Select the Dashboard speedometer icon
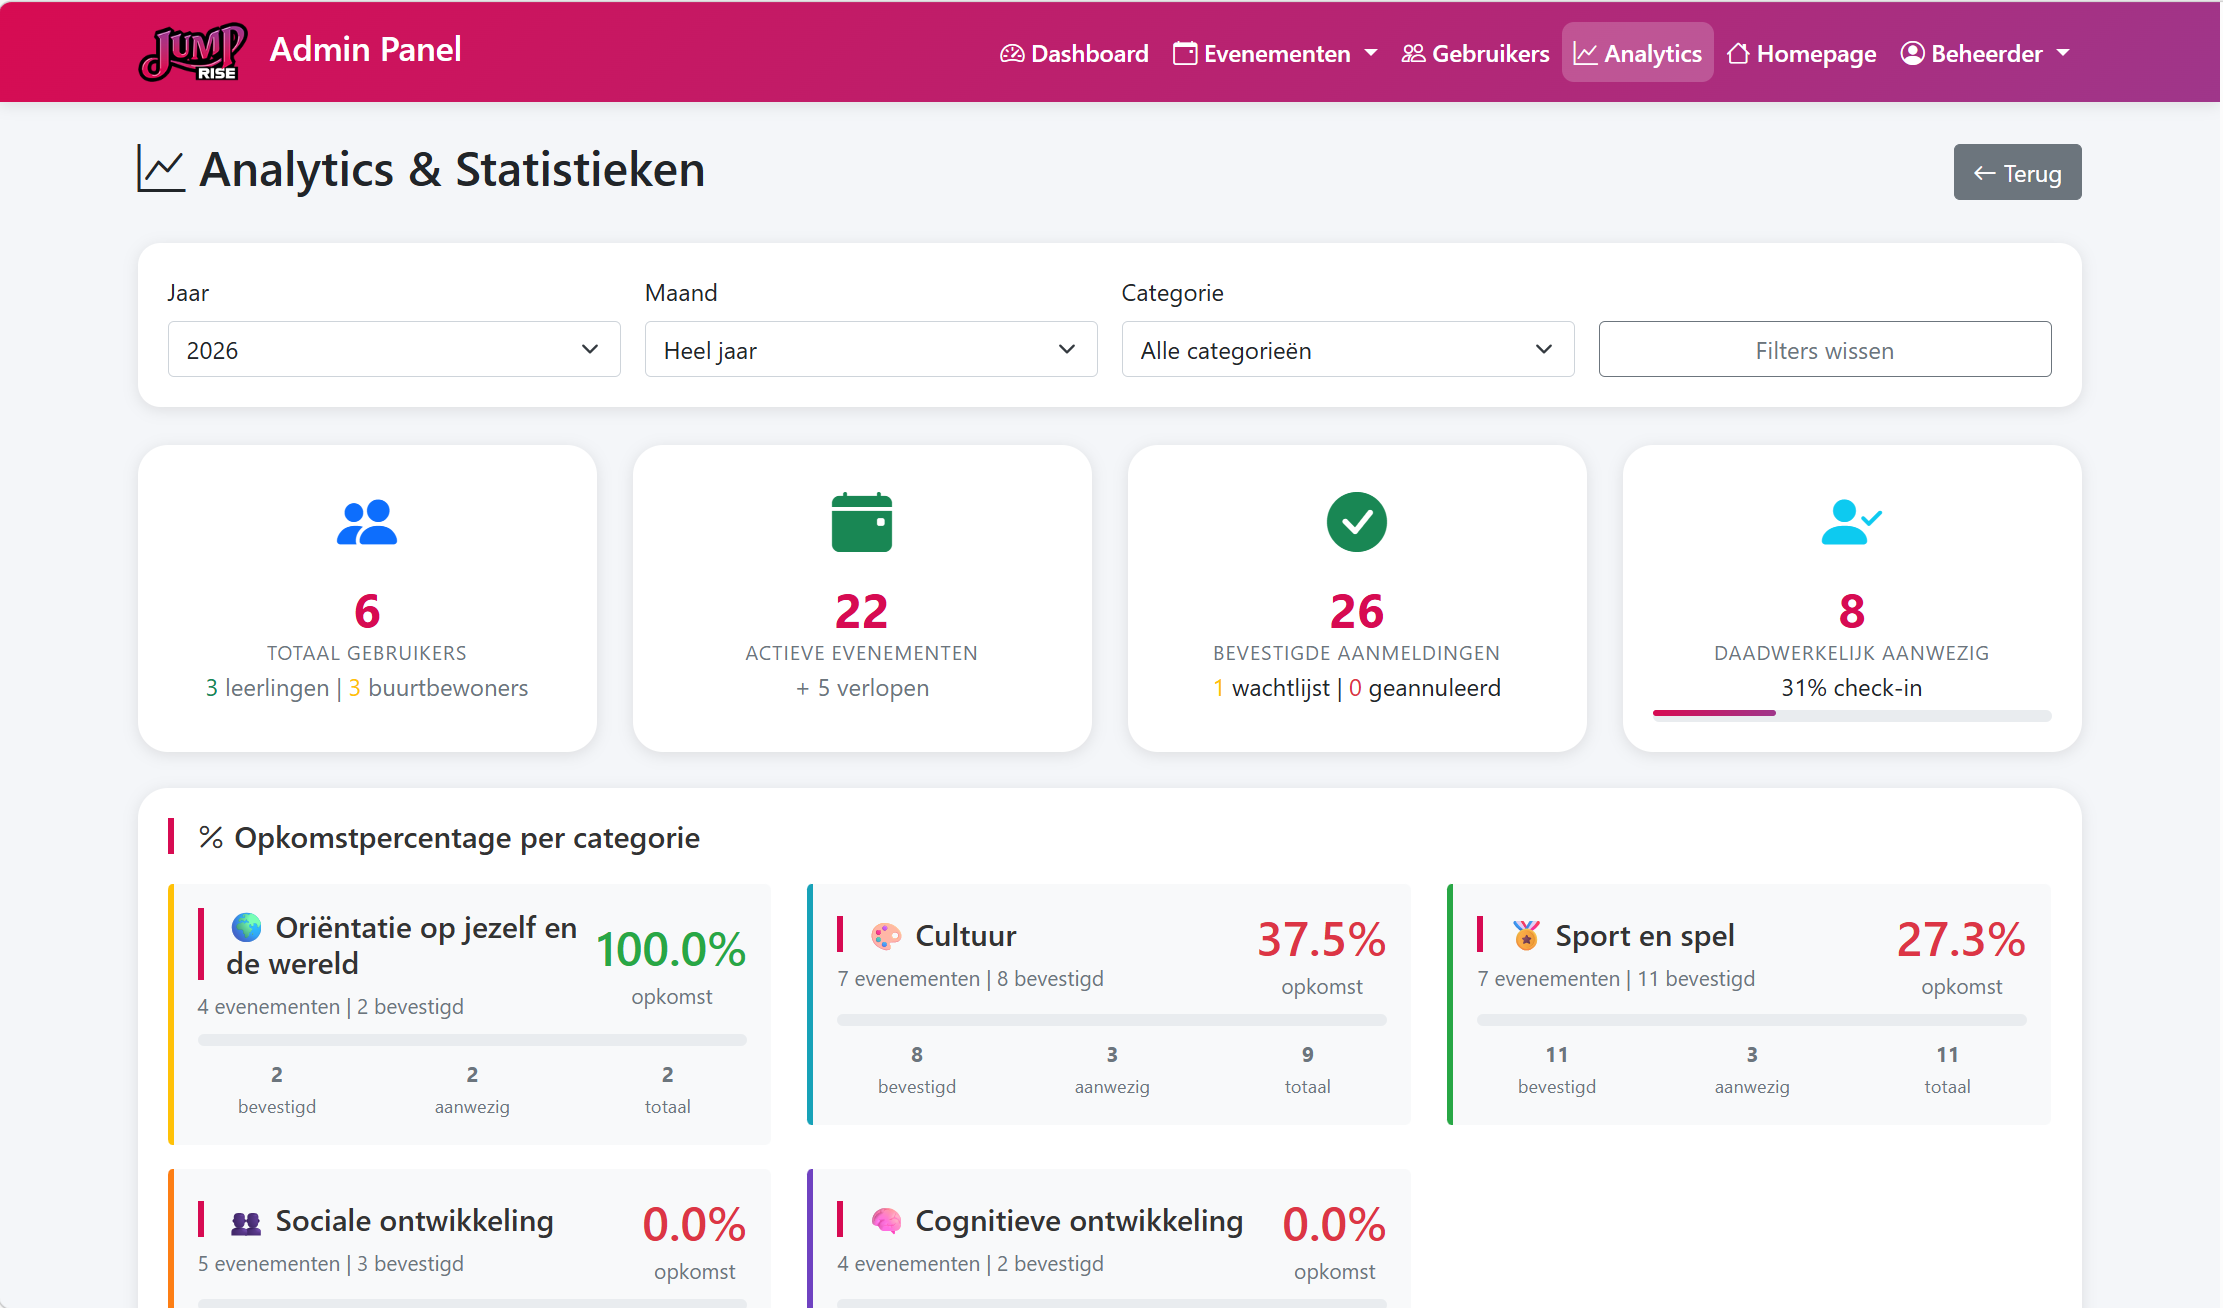Image resolution: width=2223 pixels, height=1308 pixels. tap(1011, 53)
